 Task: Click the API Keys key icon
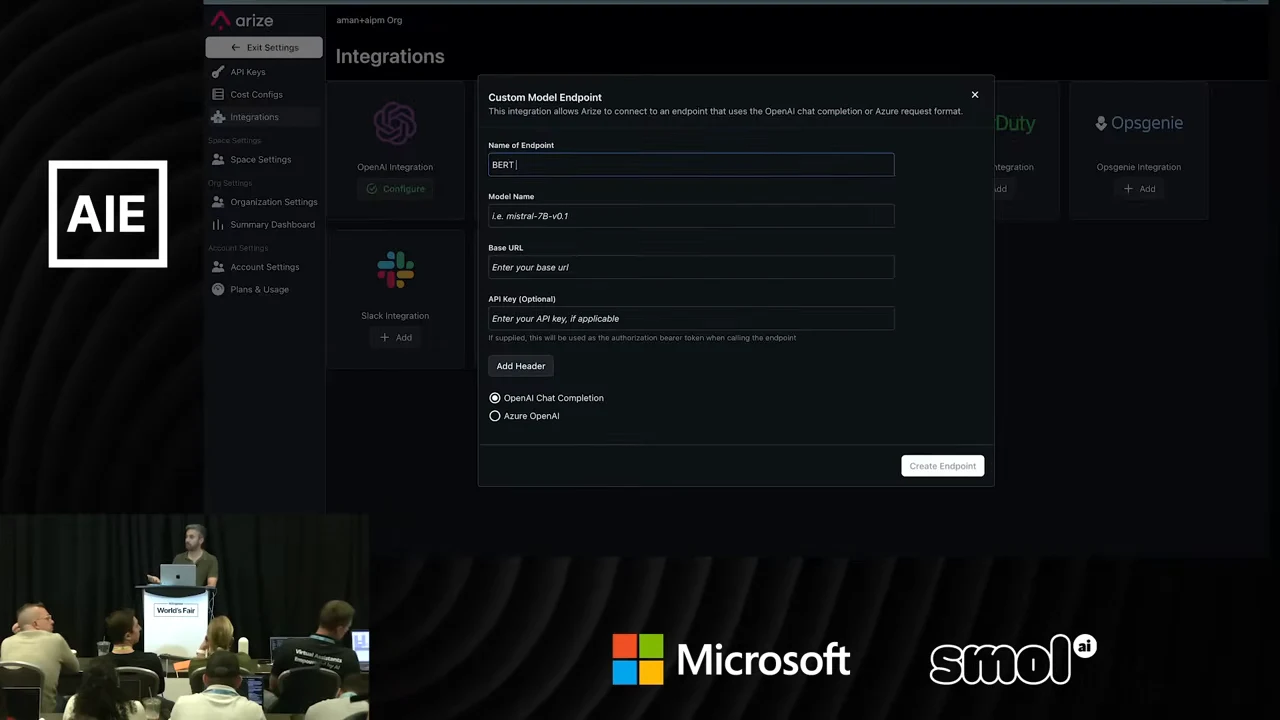[x=218, y=72]
